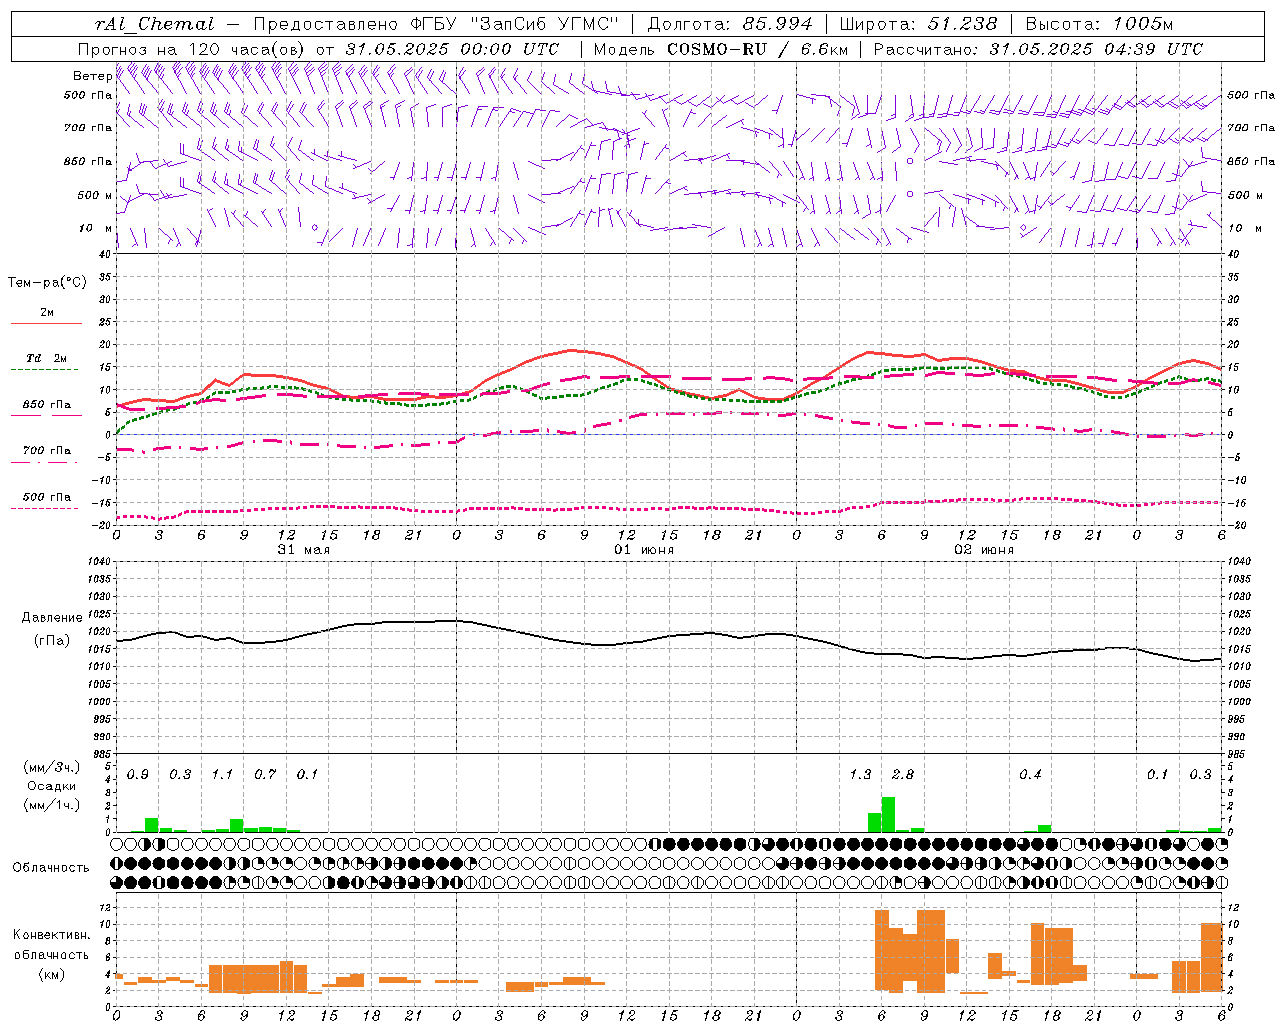Click the Тем-ра(°C) temperature panel label
This screenshot has width=1280, height=1024.
[47, 283]
